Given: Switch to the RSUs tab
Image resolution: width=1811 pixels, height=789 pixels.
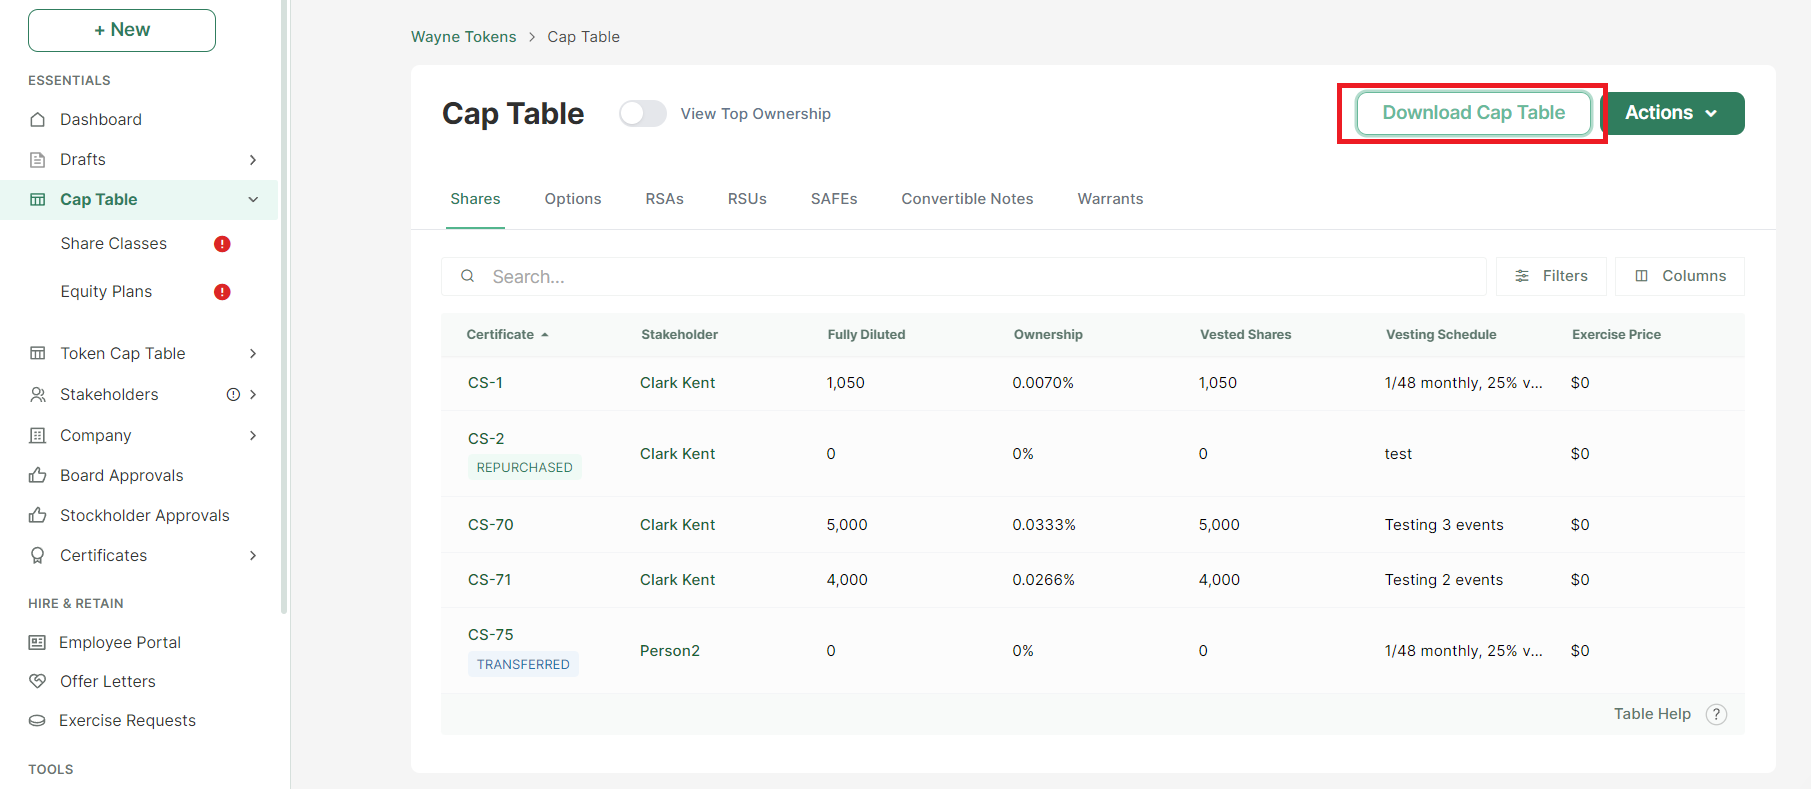Looking at the screenshot, I should click(x=747, y=199).
